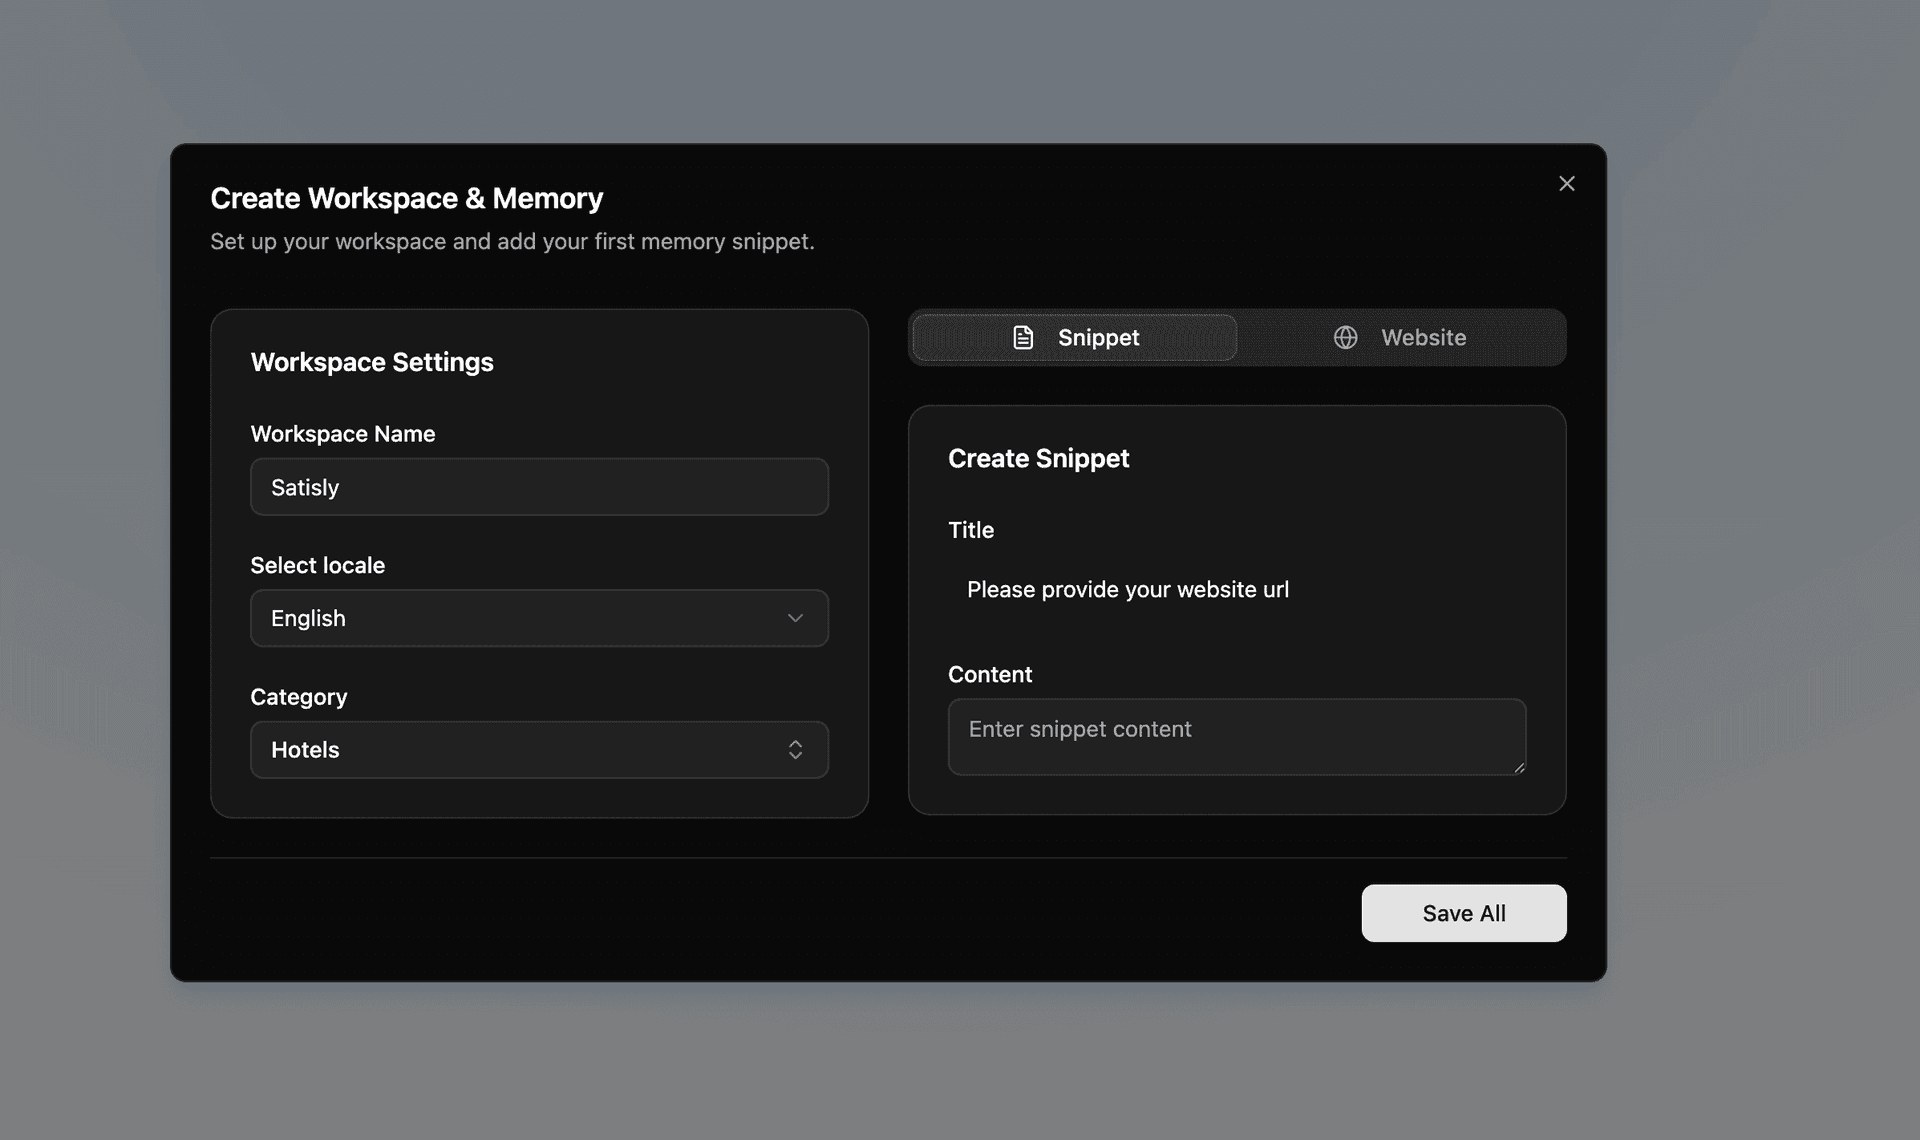Click the 'Set up your workspace' subtitle text
Viewport: 1920px width, 1140px height.
pyautogui.click(x=512, y=242)
